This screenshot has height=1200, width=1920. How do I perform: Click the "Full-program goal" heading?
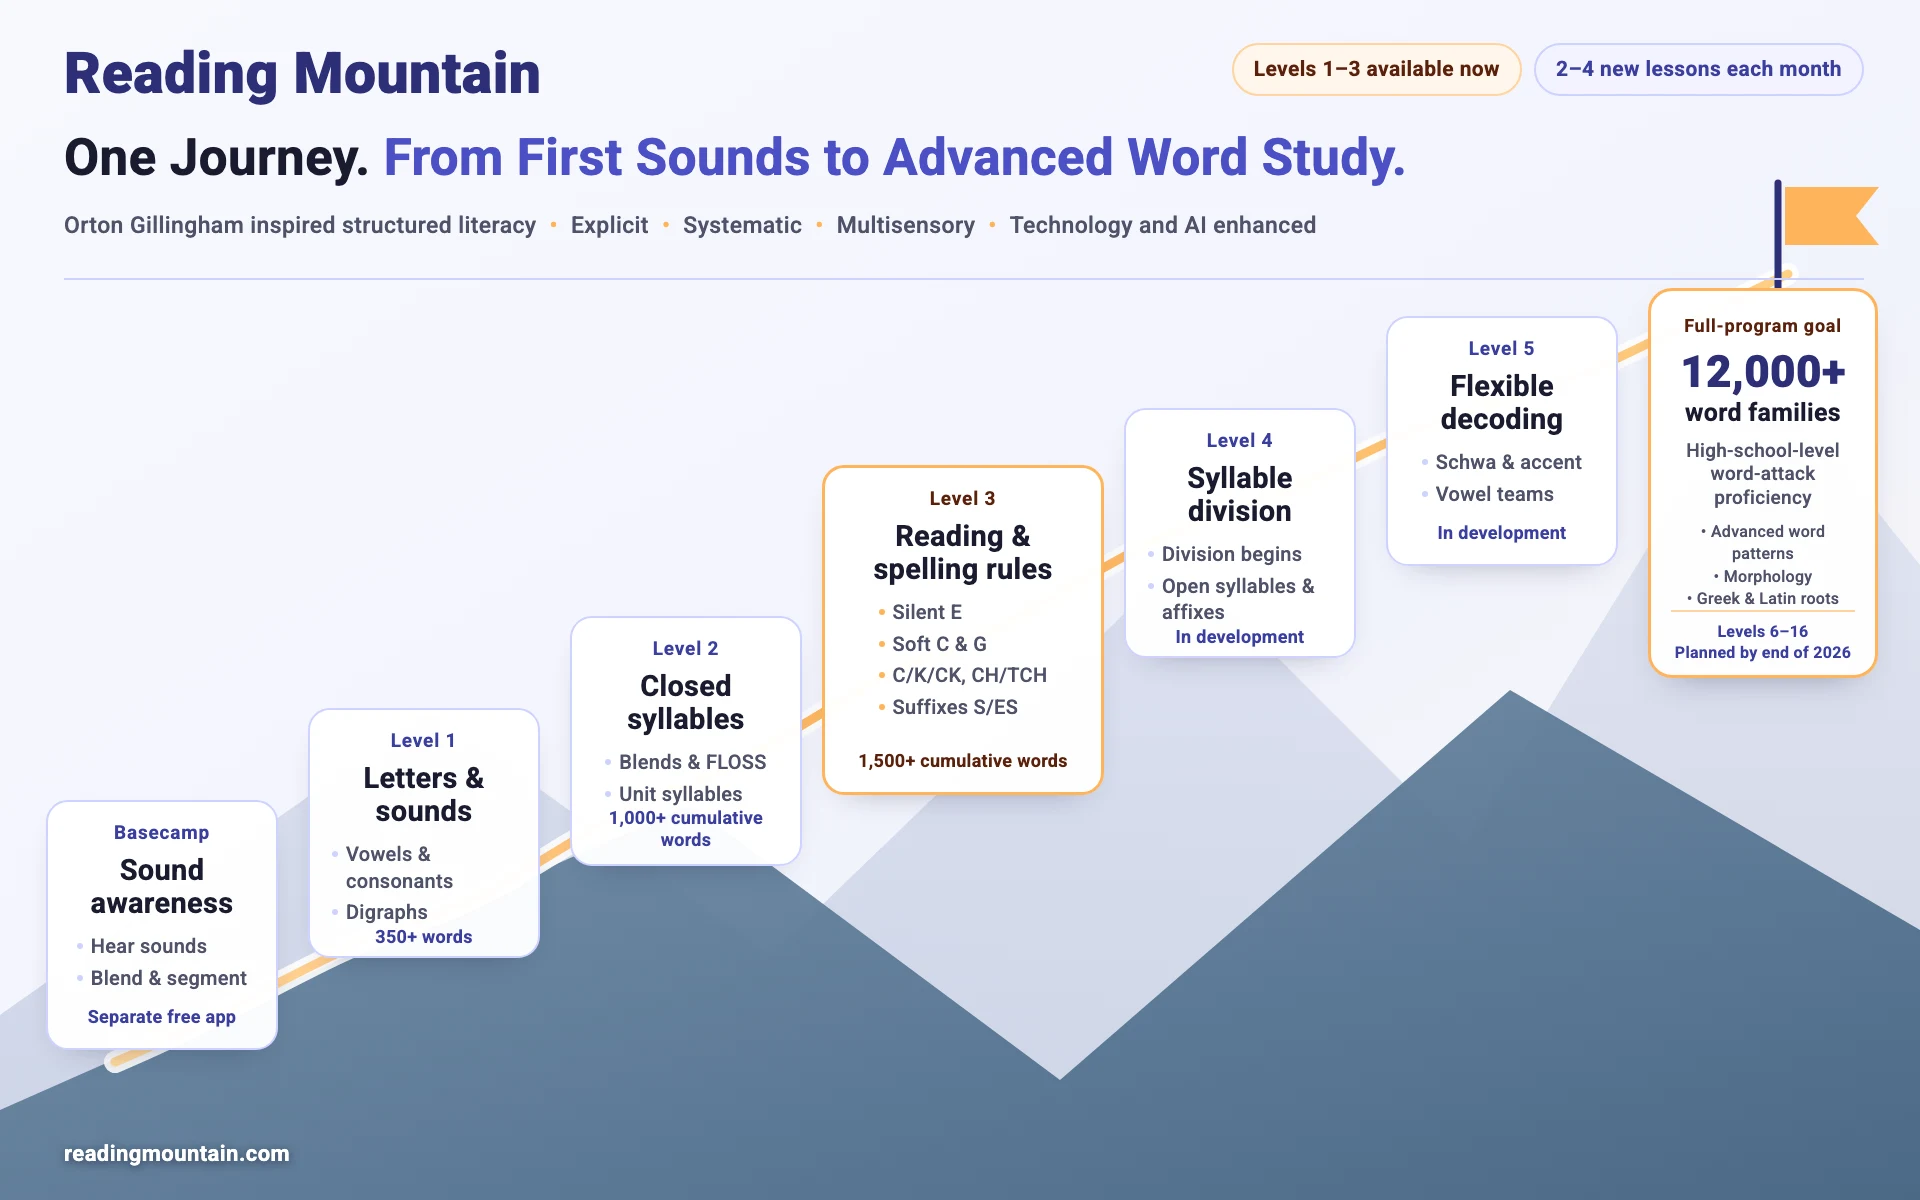pos(1762,326)
